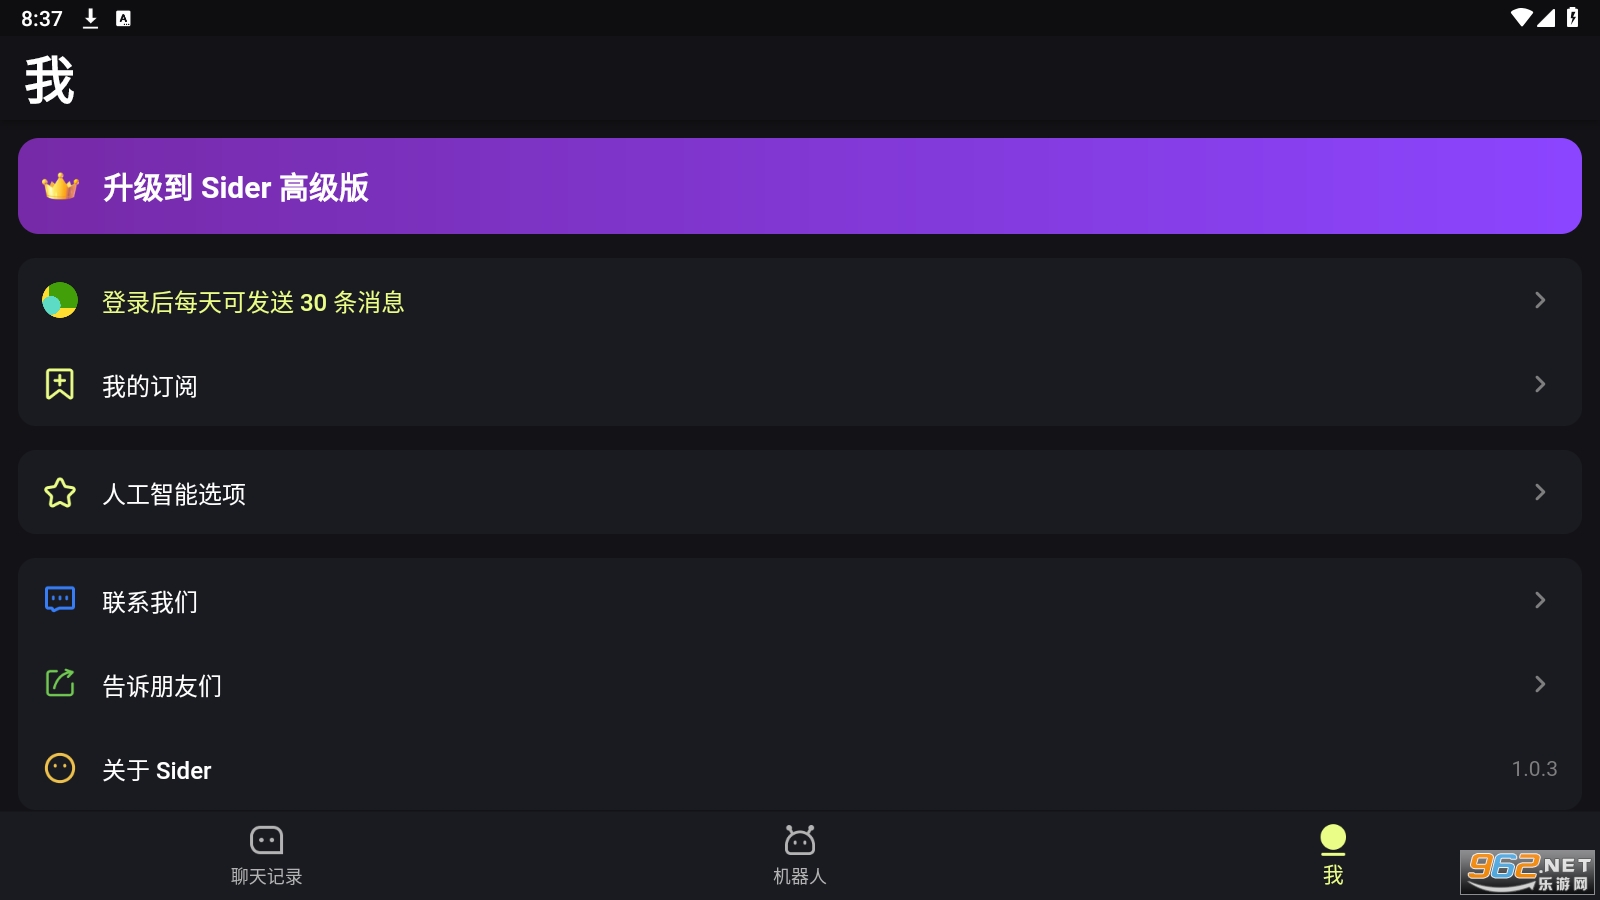
Task: Click the download indicator in status bar
Action: click(x=90, y=18)
